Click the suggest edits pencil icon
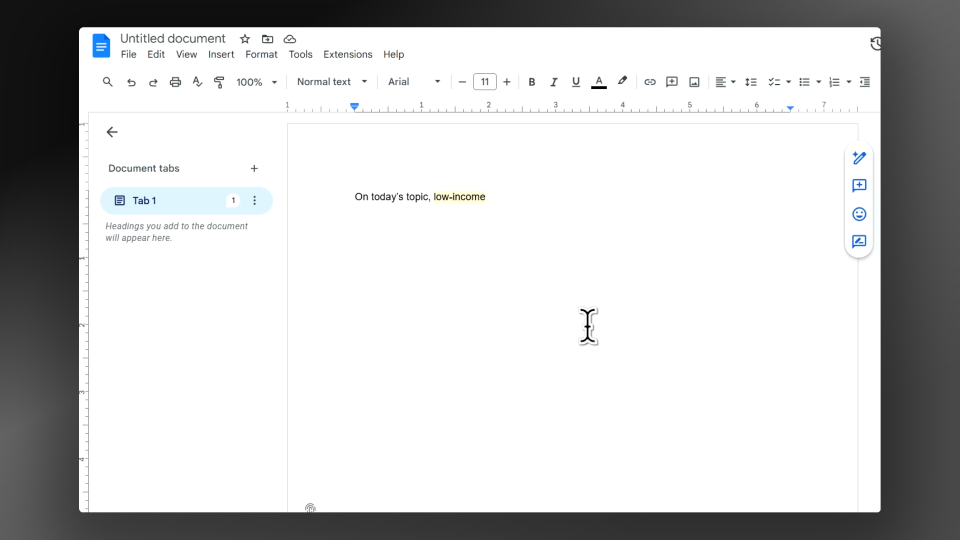The height and width of the screenshot is (540, 960). click(859, 158)
